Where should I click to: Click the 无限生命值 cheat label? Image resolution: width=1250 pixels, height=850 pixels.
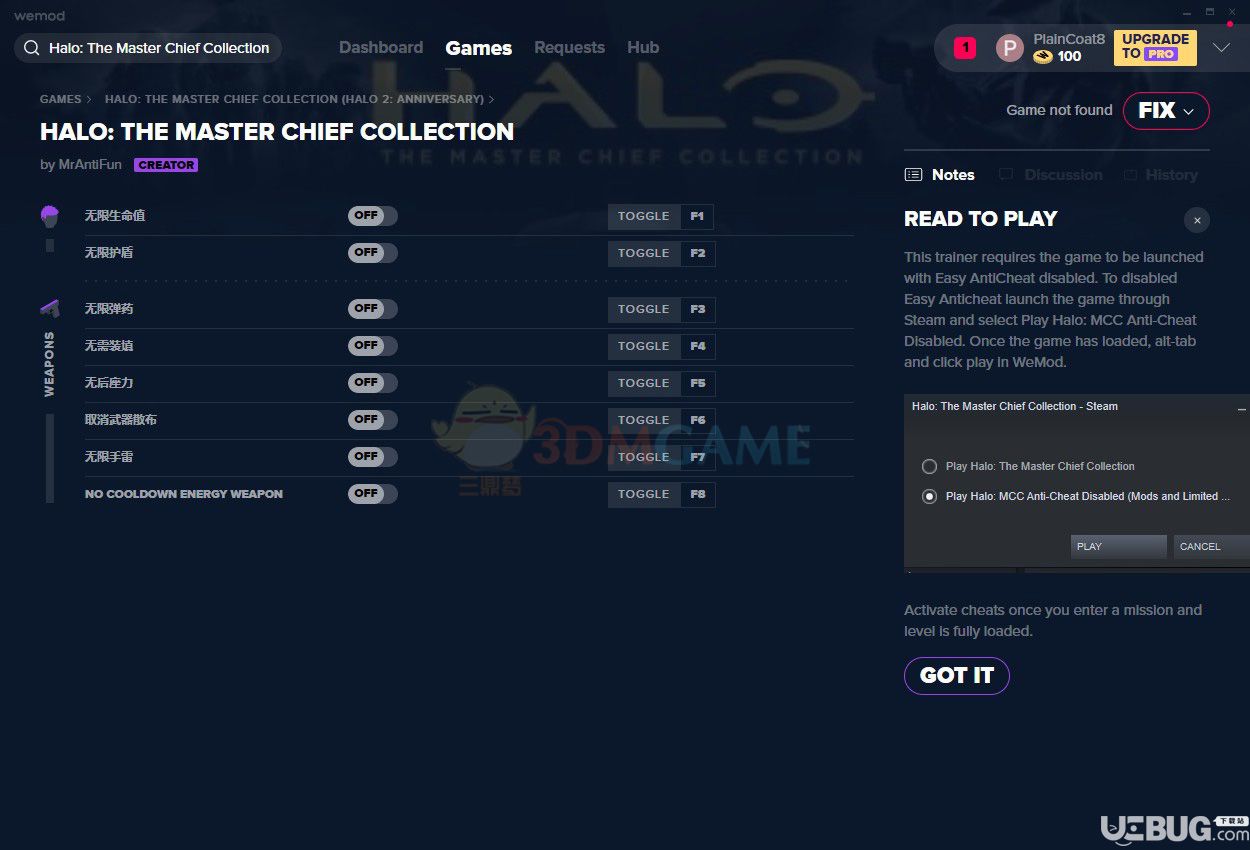click(115, 216)
